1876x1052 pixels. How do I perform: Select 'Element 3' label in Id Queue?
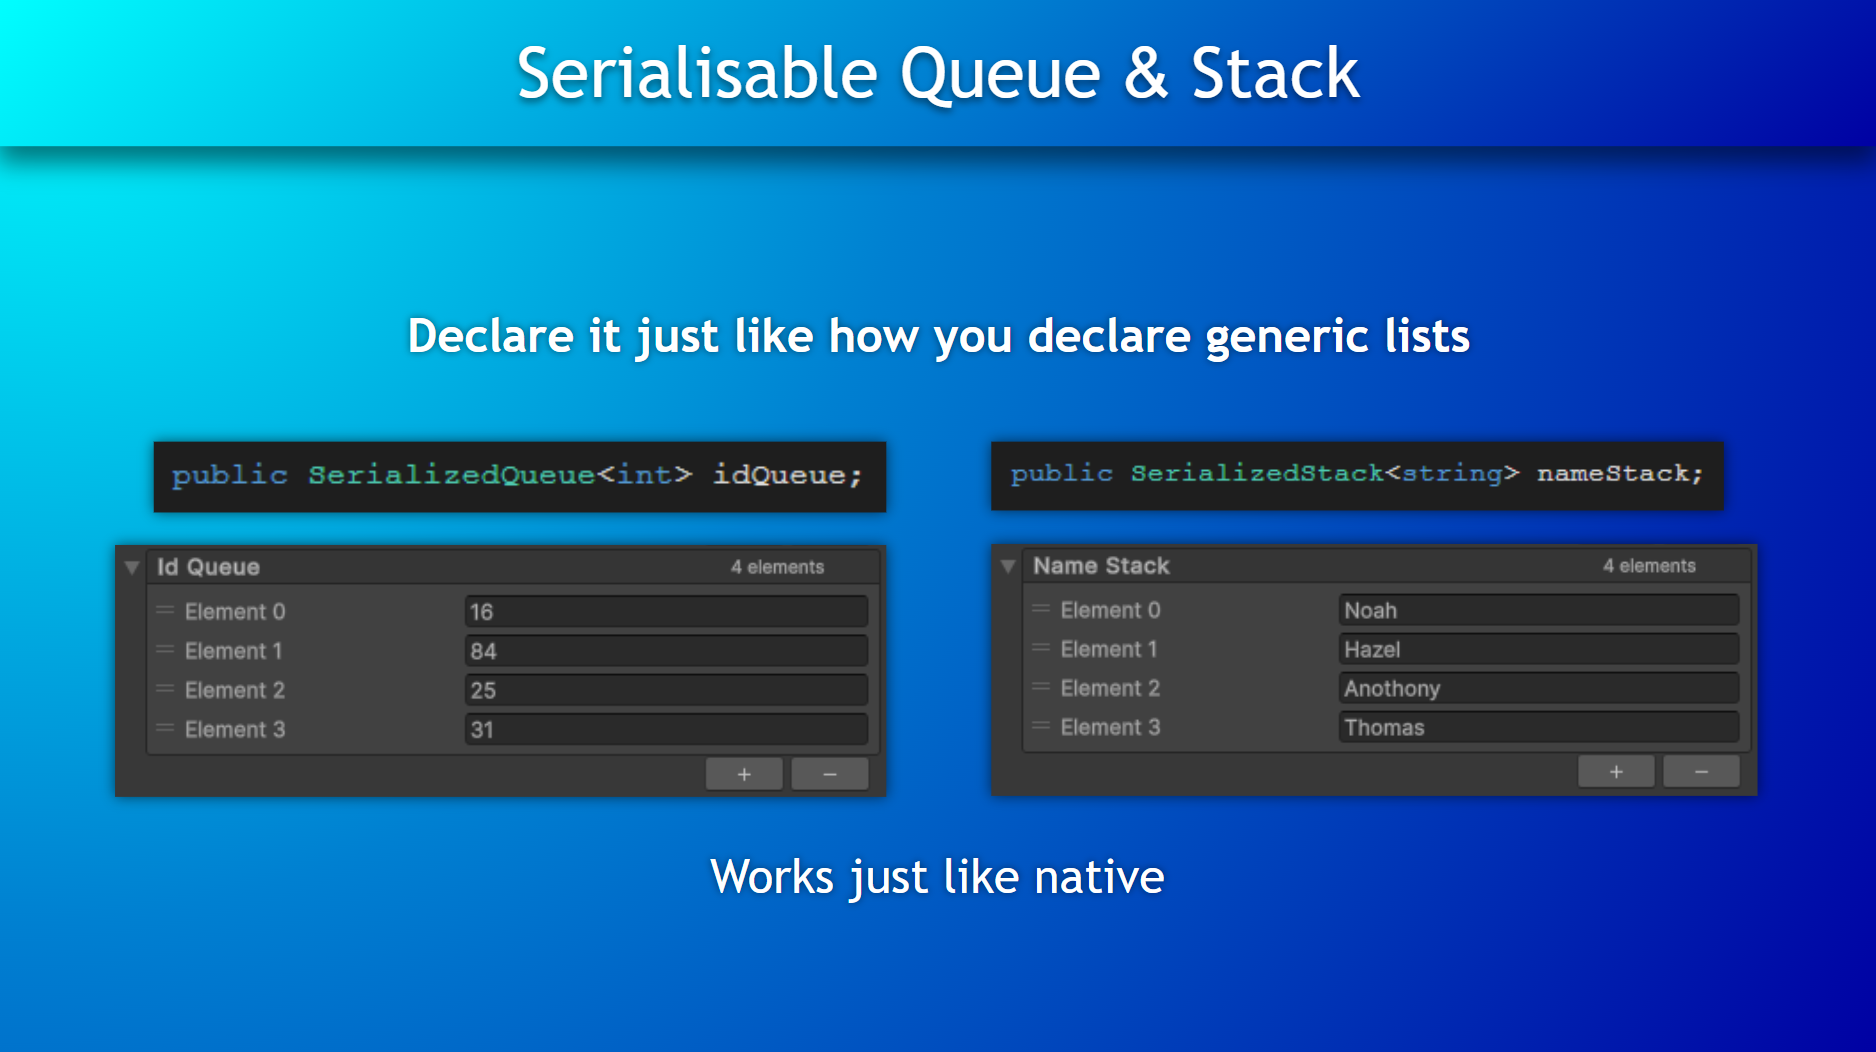tap(235, 729)
